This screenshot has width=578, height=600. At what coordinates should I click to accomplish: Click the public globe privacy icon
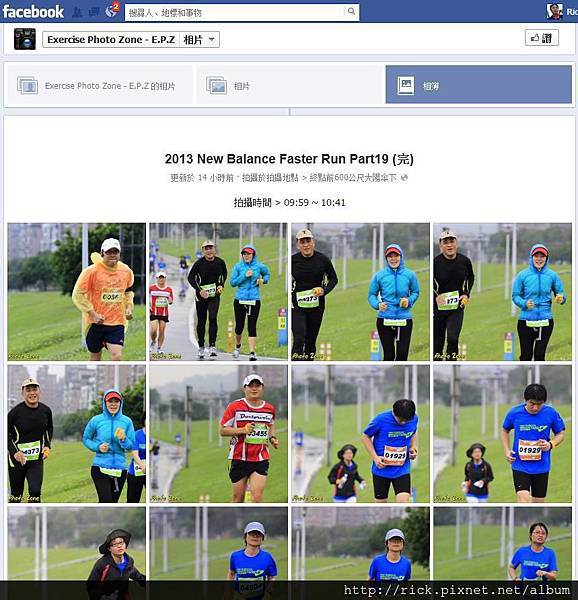tap(404, 178)
